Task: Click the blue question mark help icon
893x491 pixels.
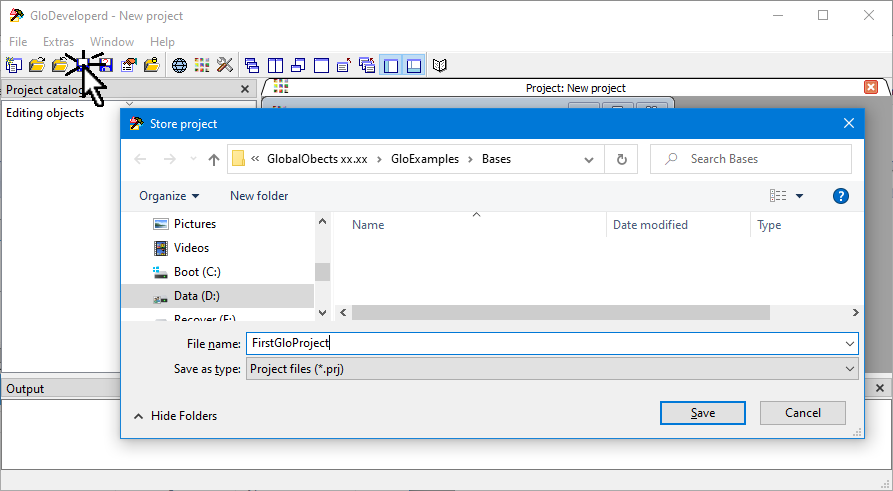Action: [841, 196]
